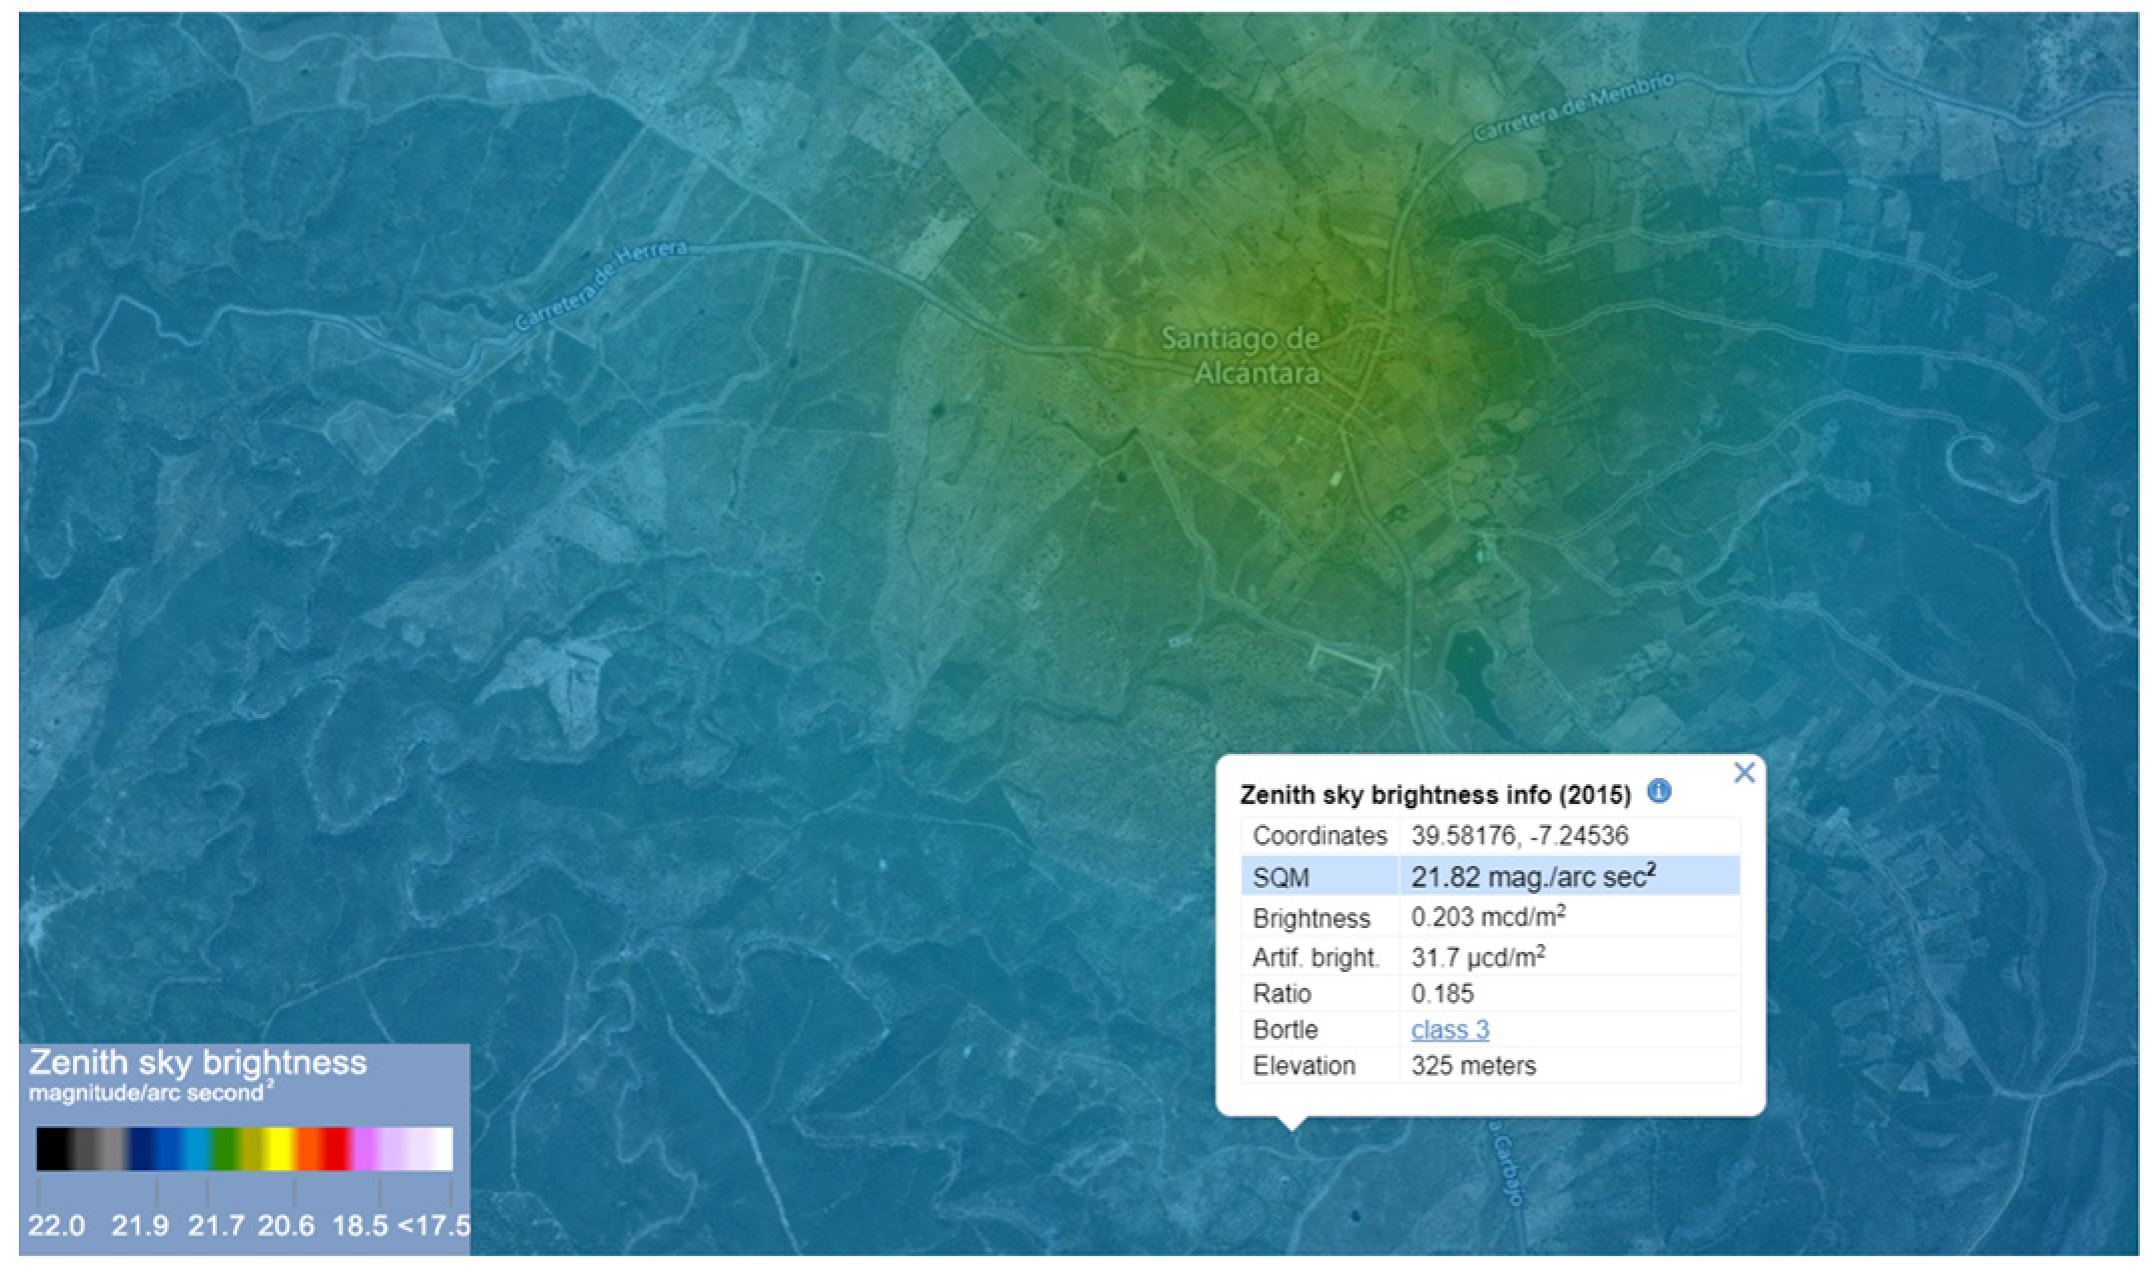The image size is (2154, 1270).
Task: Click the black segment of legend color bar
Action: tap(52, 1148)
